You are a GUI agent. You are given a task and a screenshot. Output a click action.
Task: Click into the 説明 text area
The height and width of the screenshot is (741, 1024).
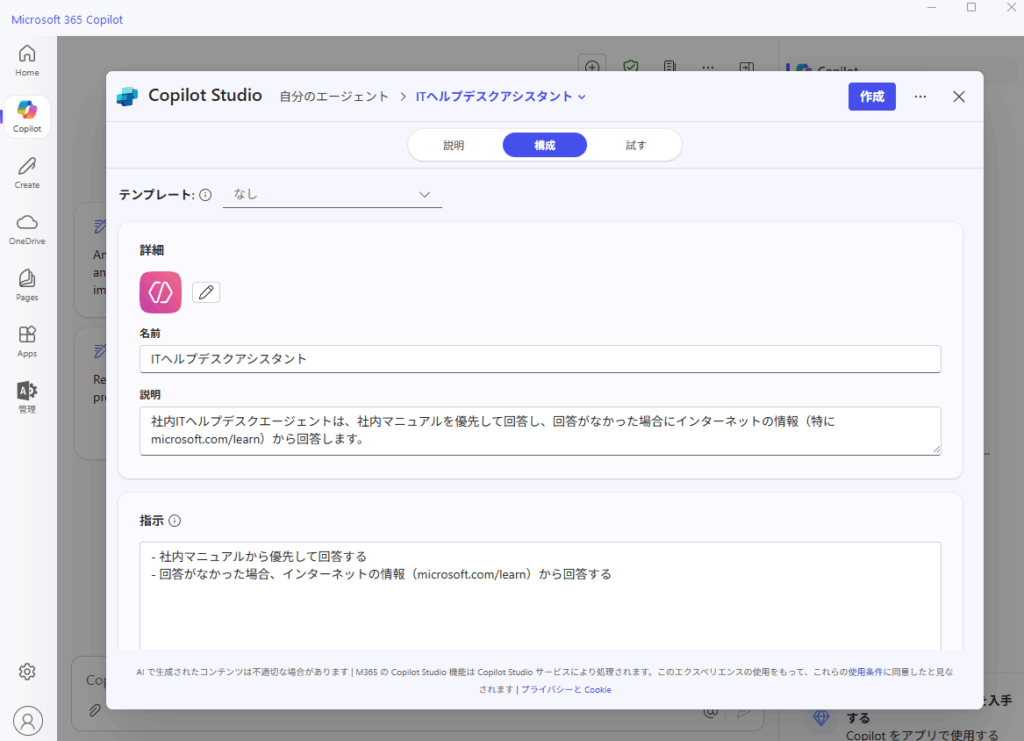(x=540, y=431)
